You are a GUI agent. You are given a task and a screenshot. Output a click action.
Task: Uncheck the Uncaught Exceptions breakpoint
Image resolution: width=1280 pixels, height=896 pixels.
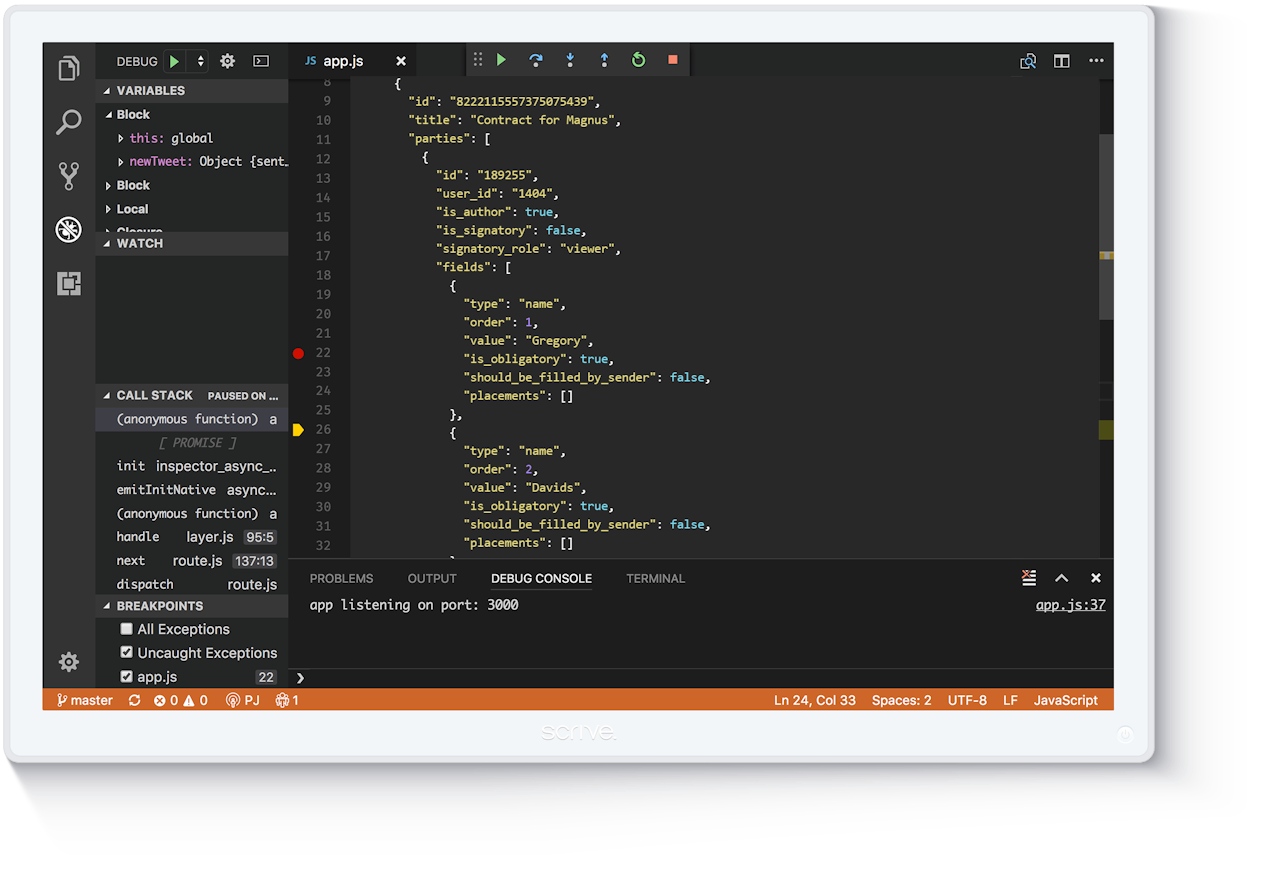pos(127,653)
